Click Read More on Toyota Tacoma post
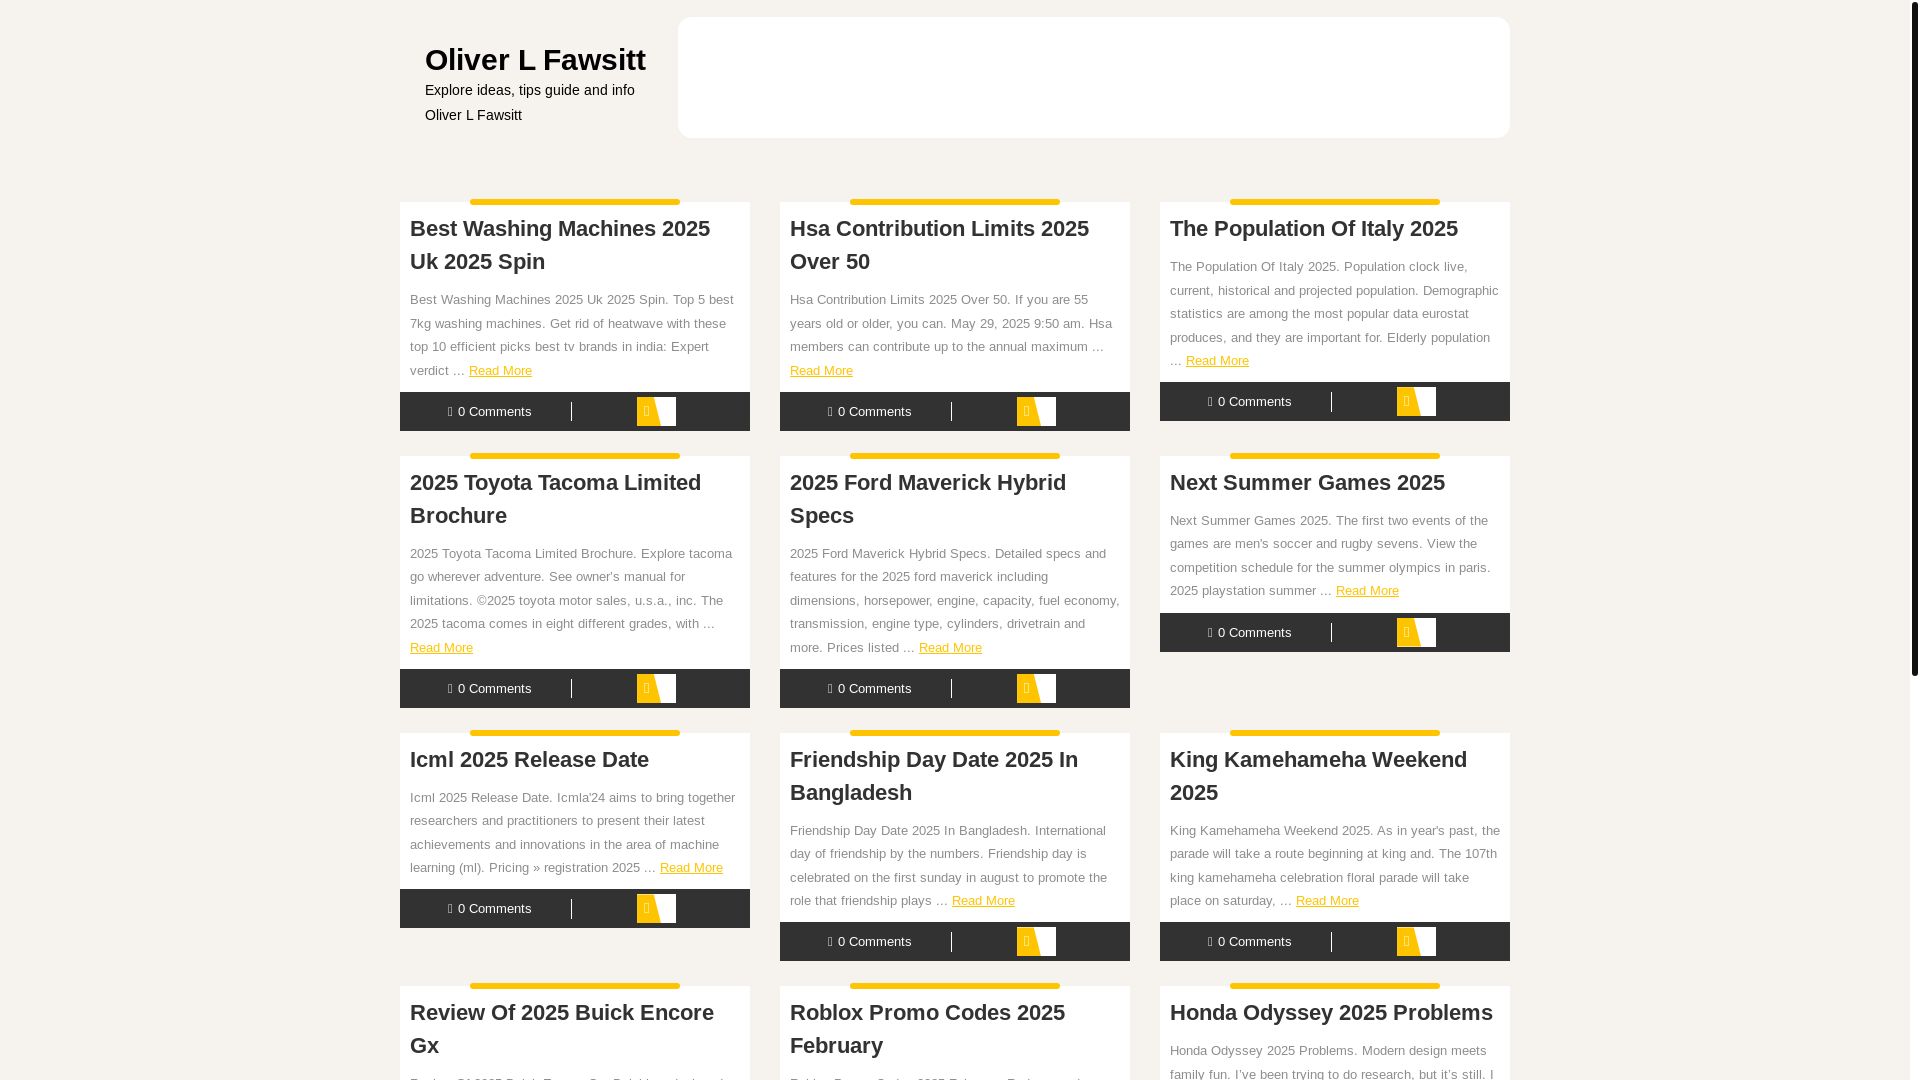 point(441,648)
